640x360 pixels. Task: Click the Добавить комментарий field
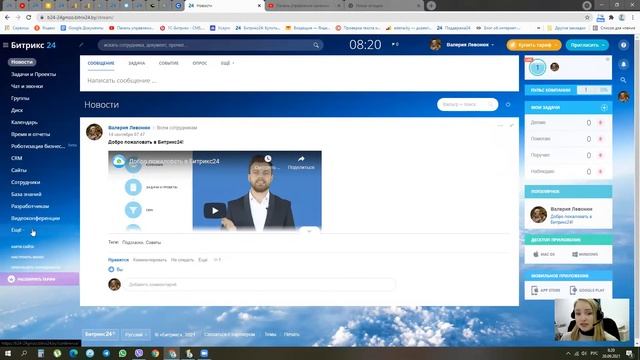[260, 284]
